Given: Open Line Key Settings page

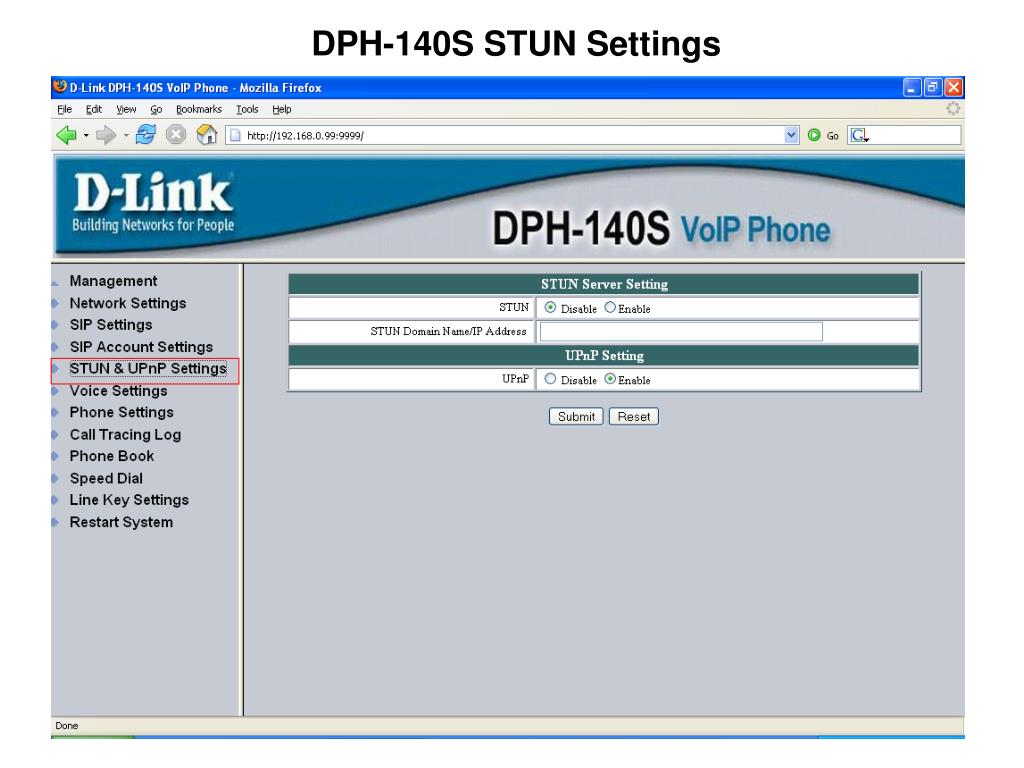Looking at the screenshot, I should point(129,500).
